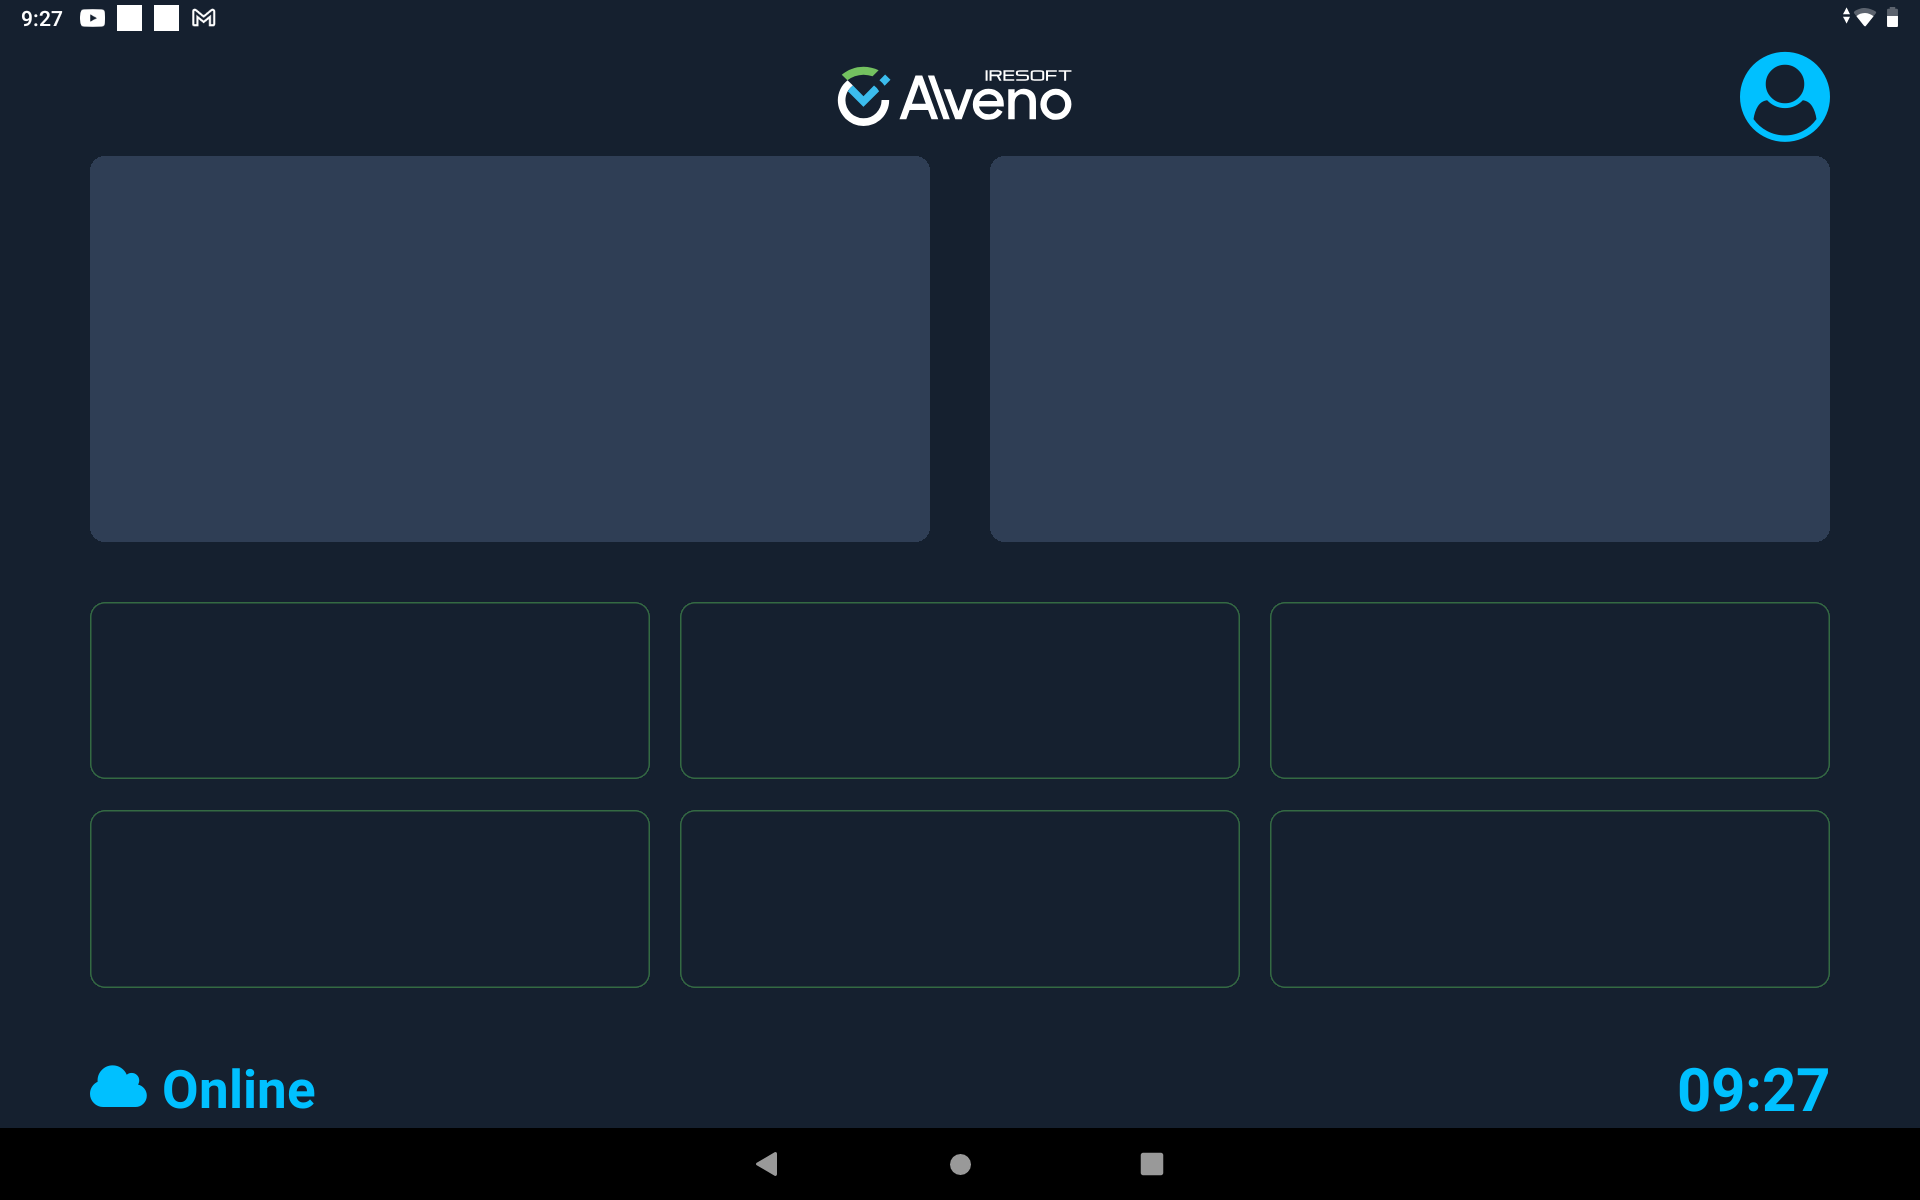Open the blue user profile icon

click(x=1784, y=97)
